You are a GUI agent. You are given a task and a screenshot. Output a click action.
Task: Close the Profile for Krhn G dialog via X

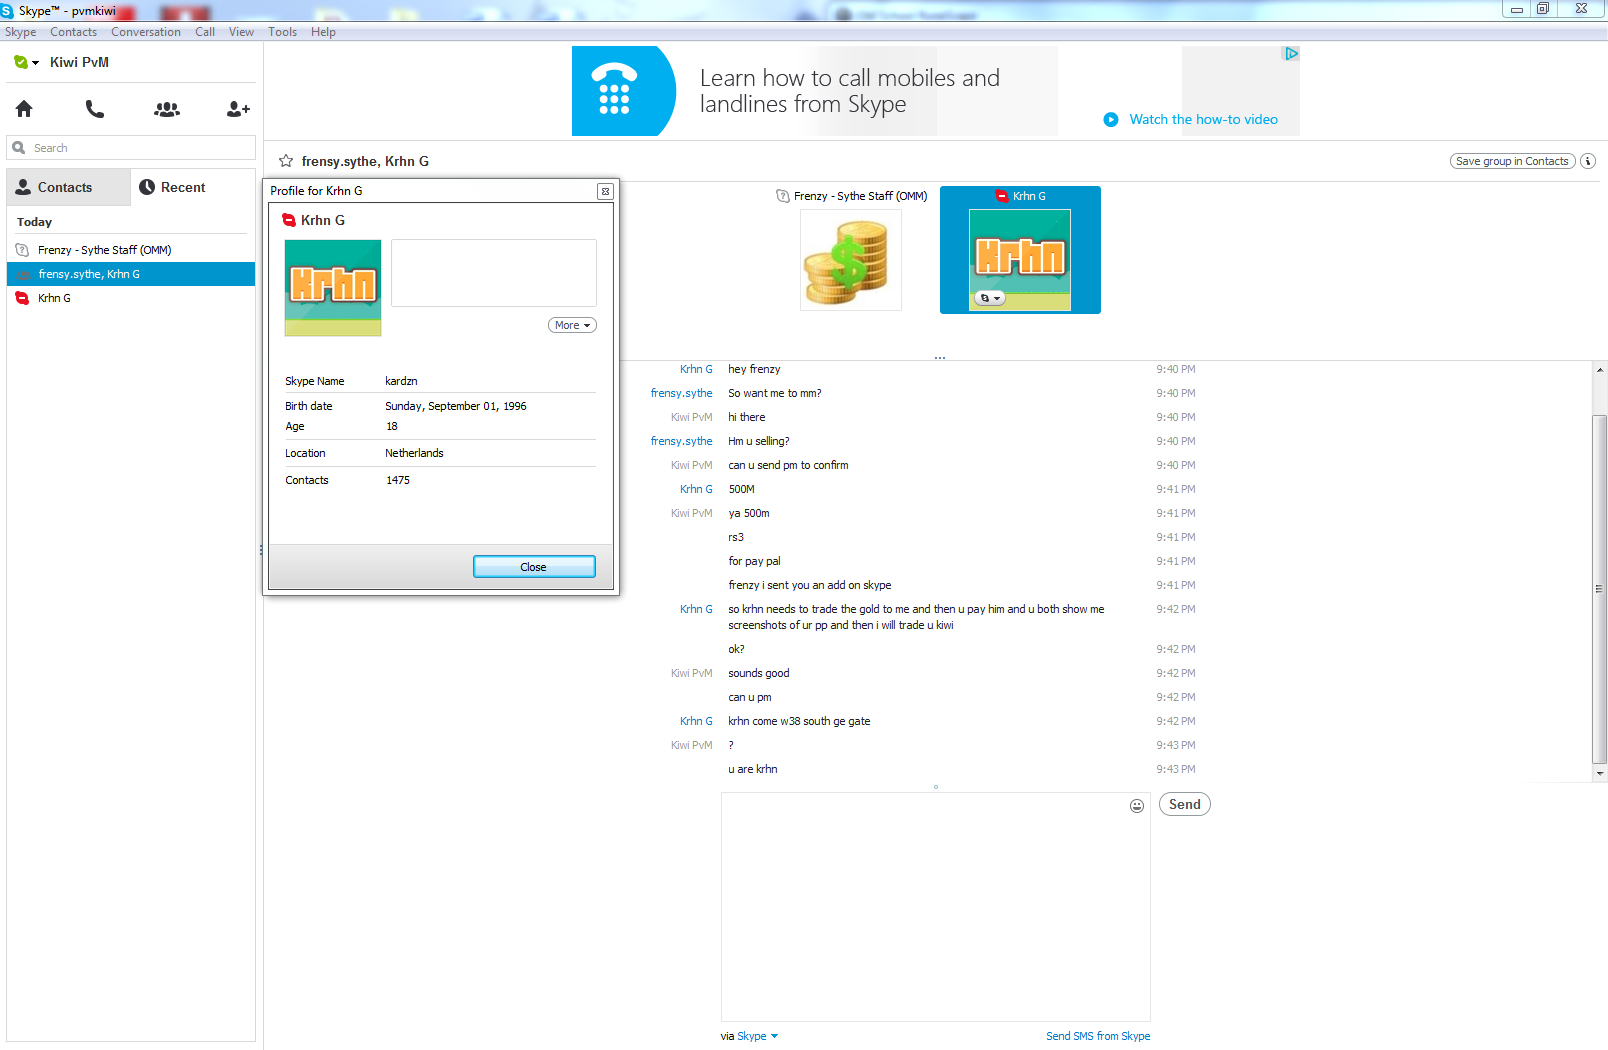click(605, 191)
